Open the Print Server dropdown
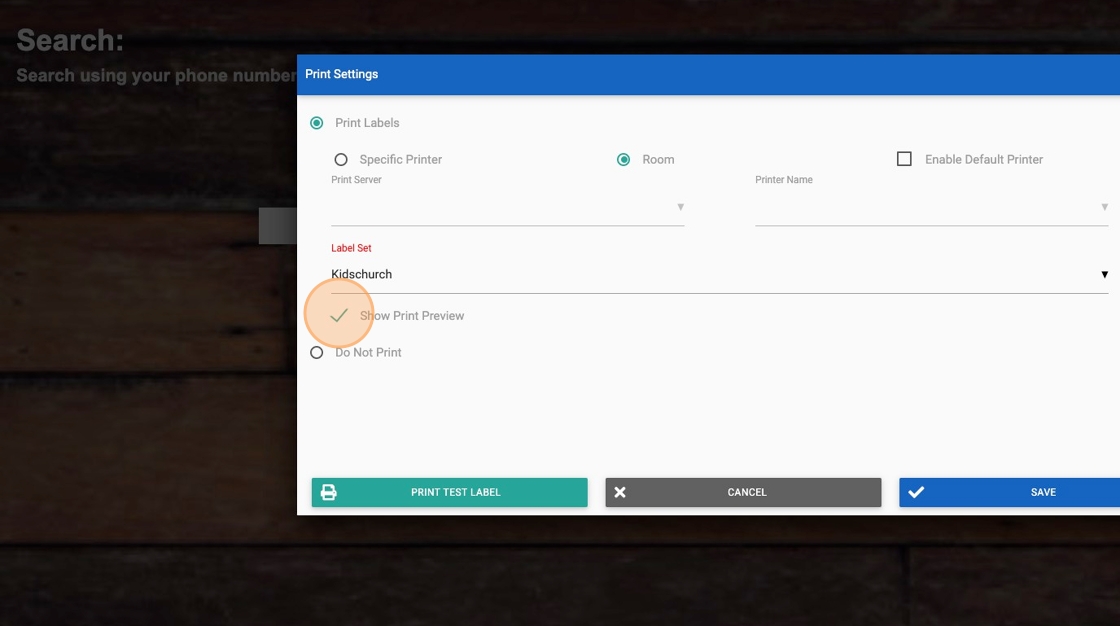 507,207
